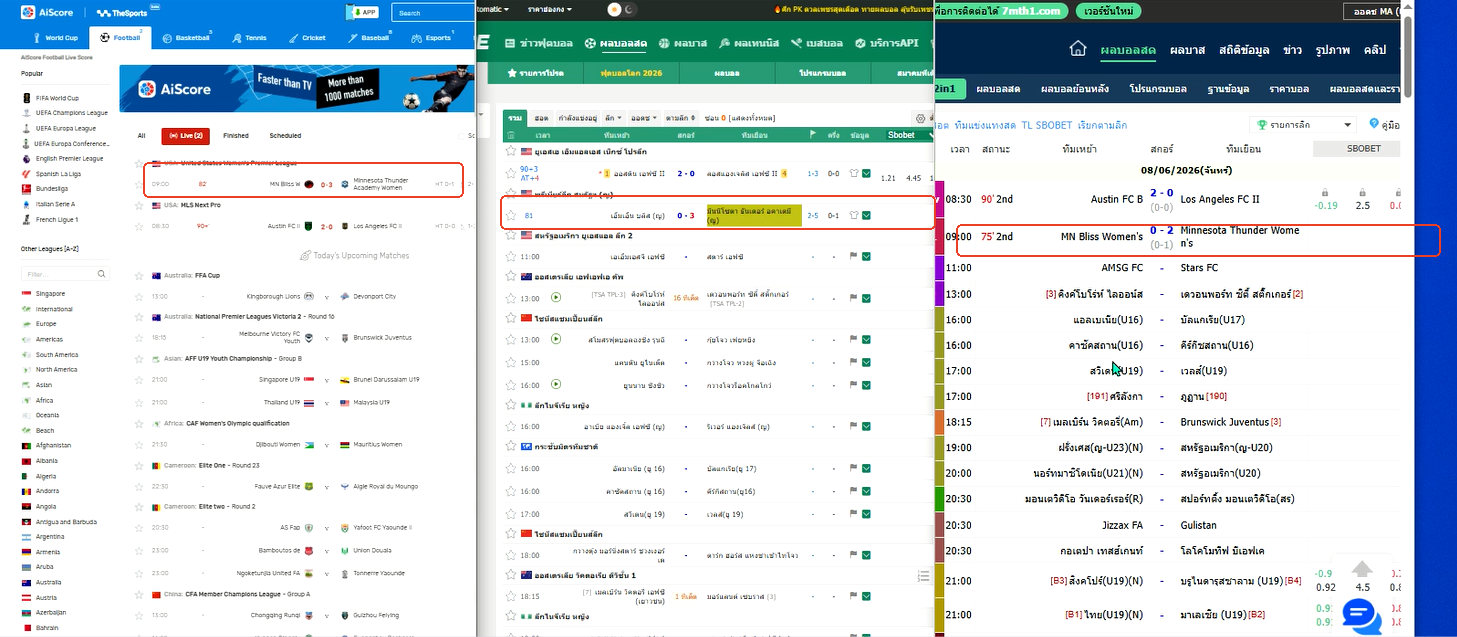Go to the Baseball tab in AiScore
The height and width of the screenshot is (637, 1457).
(x=369, y=38)
